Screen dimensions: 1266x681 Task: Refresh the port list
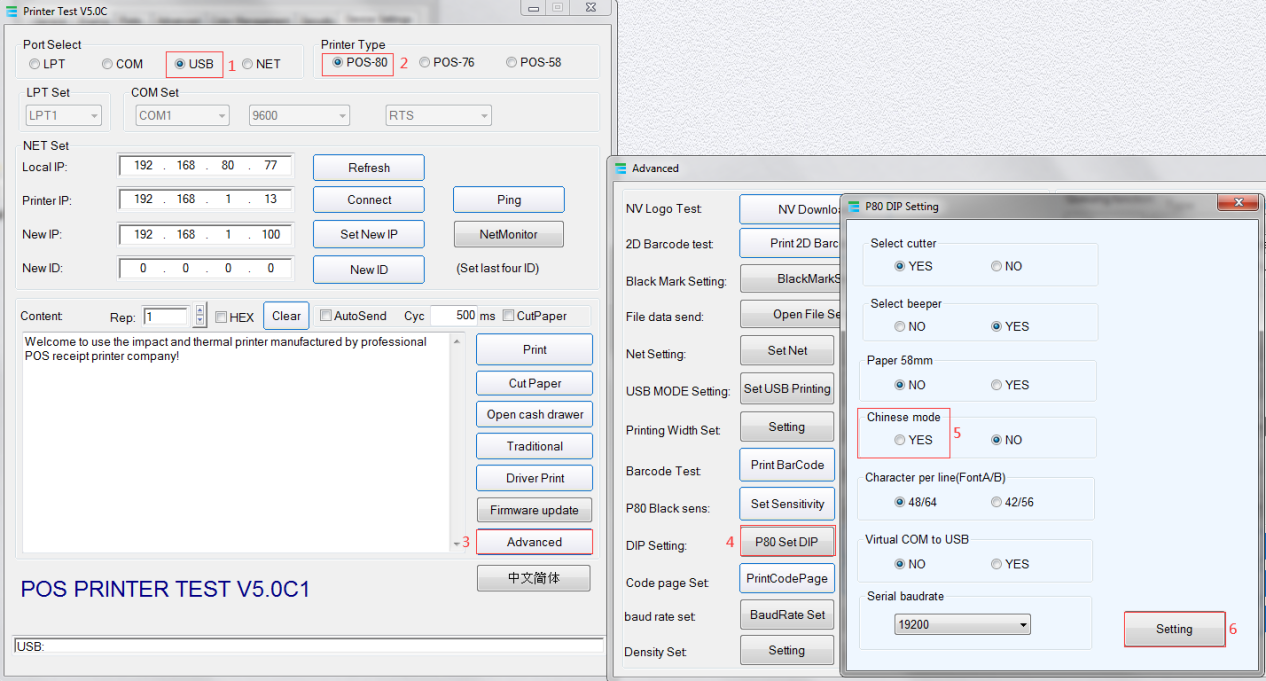[368, 167]
